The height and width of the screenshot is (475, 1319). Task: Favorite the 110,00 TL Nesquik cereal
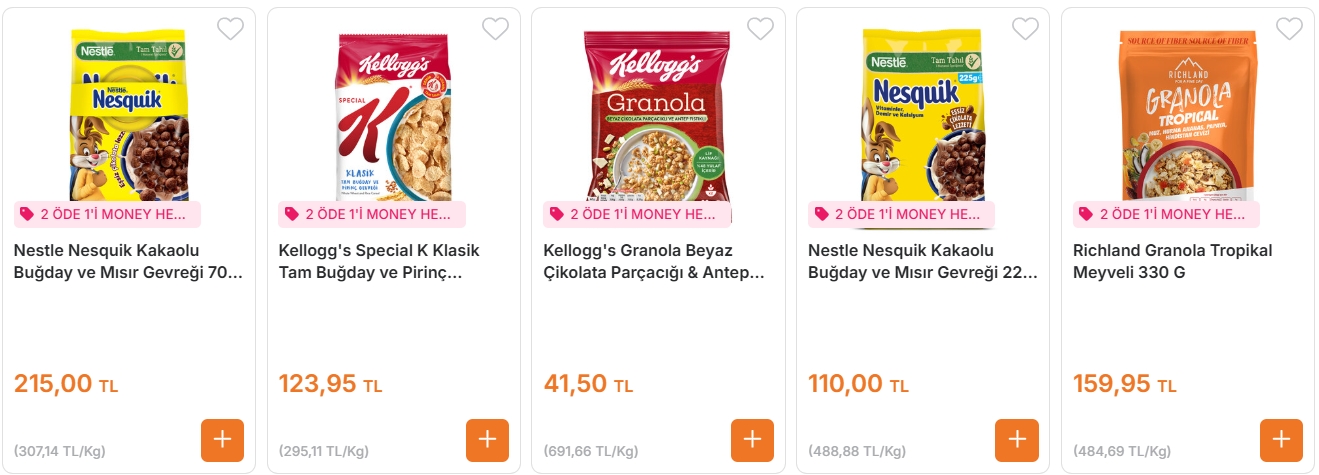1025,29
